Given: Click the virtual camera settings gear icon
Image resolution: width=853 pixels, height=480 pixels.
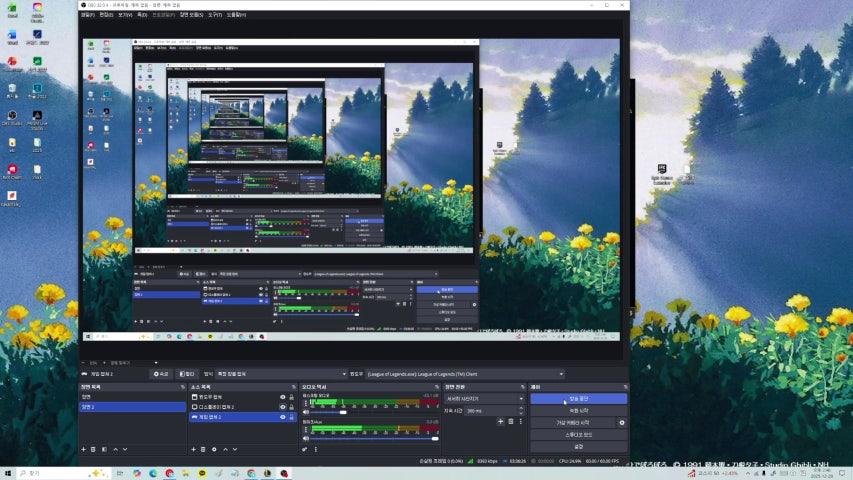Looking at the screenshot, I should pos(622,422).
